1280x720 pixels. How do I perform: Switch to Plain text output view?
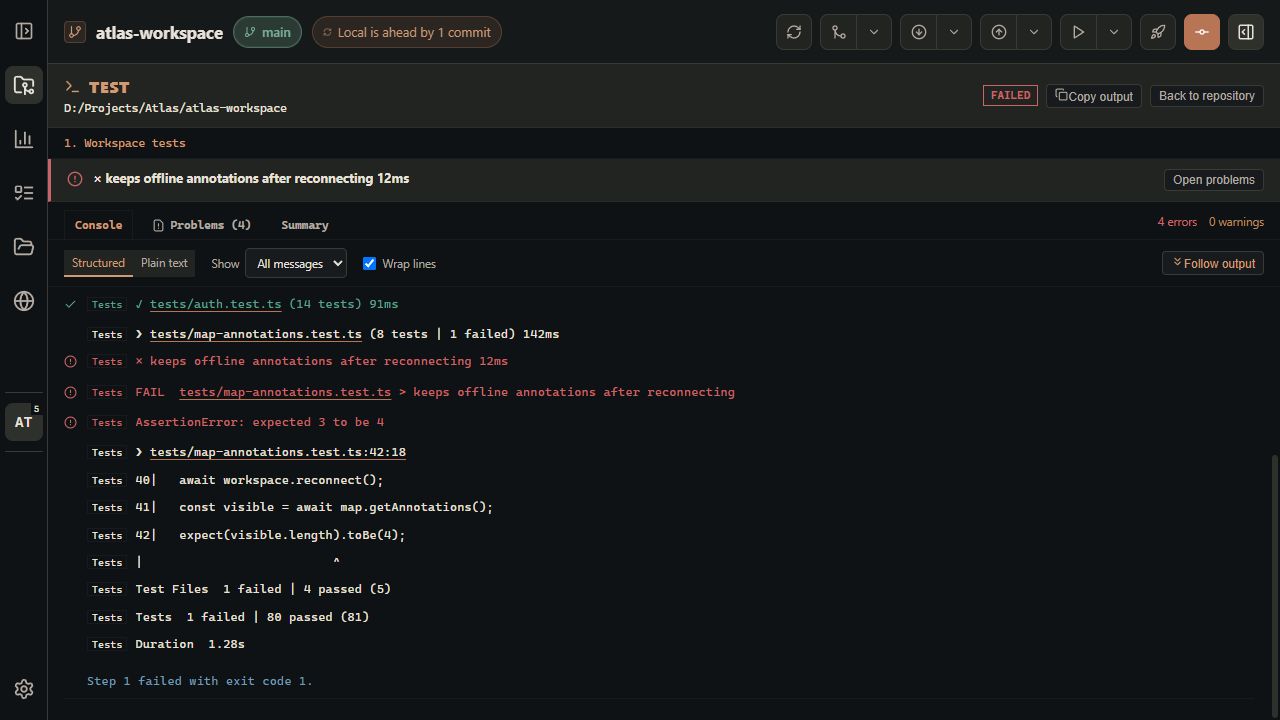[x=164, y=263]
